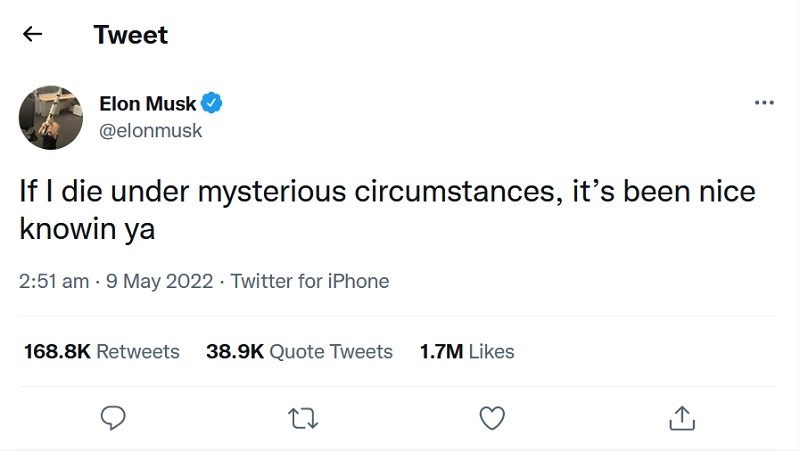The height and width of the screenshot is (451, 800).
Task: Click the 2:51 am timestamp
Action: [54, 281]
